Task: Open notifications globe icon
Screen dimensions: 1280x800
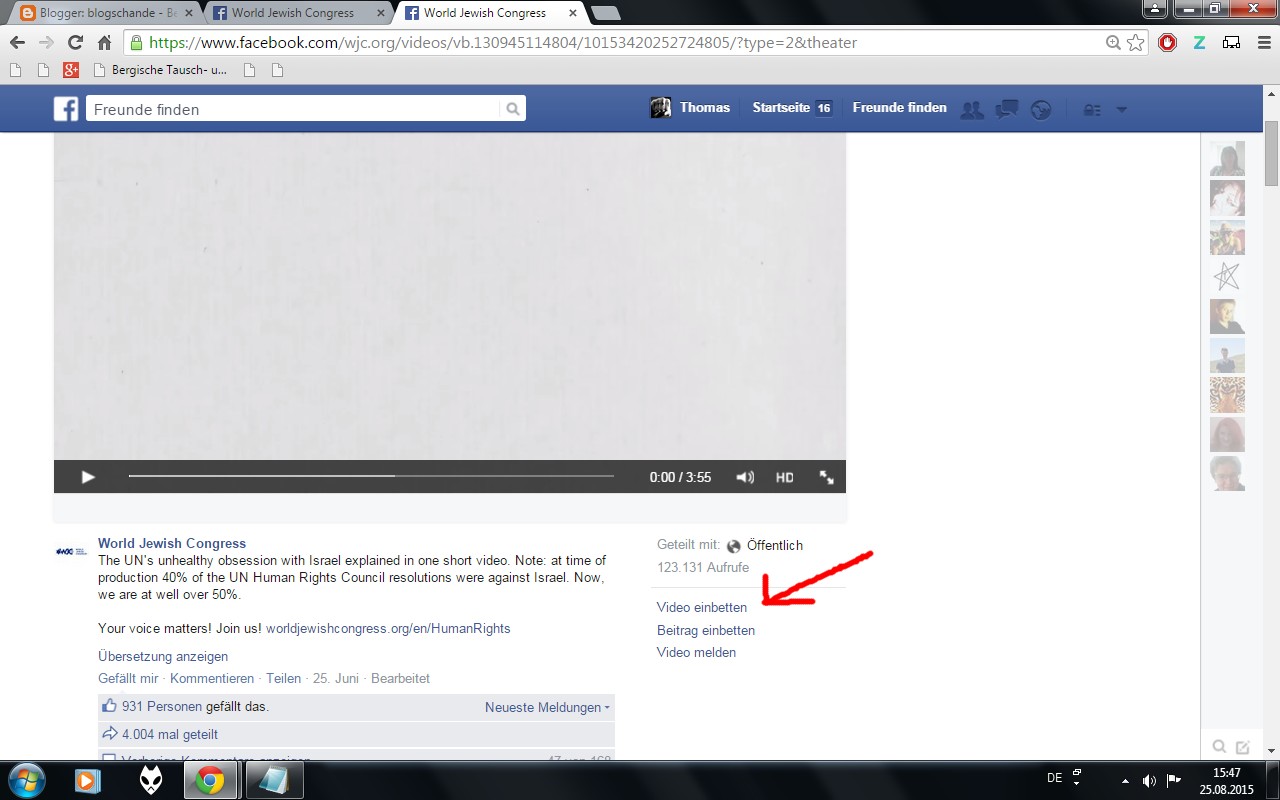Action: 1041,109
